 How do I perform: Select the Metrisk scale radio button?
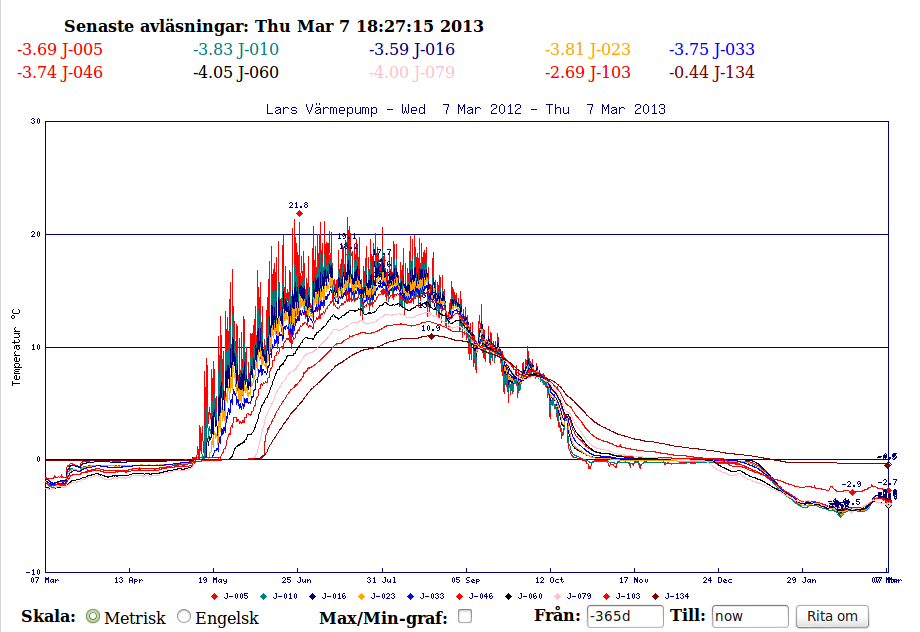tap(93, 617)
